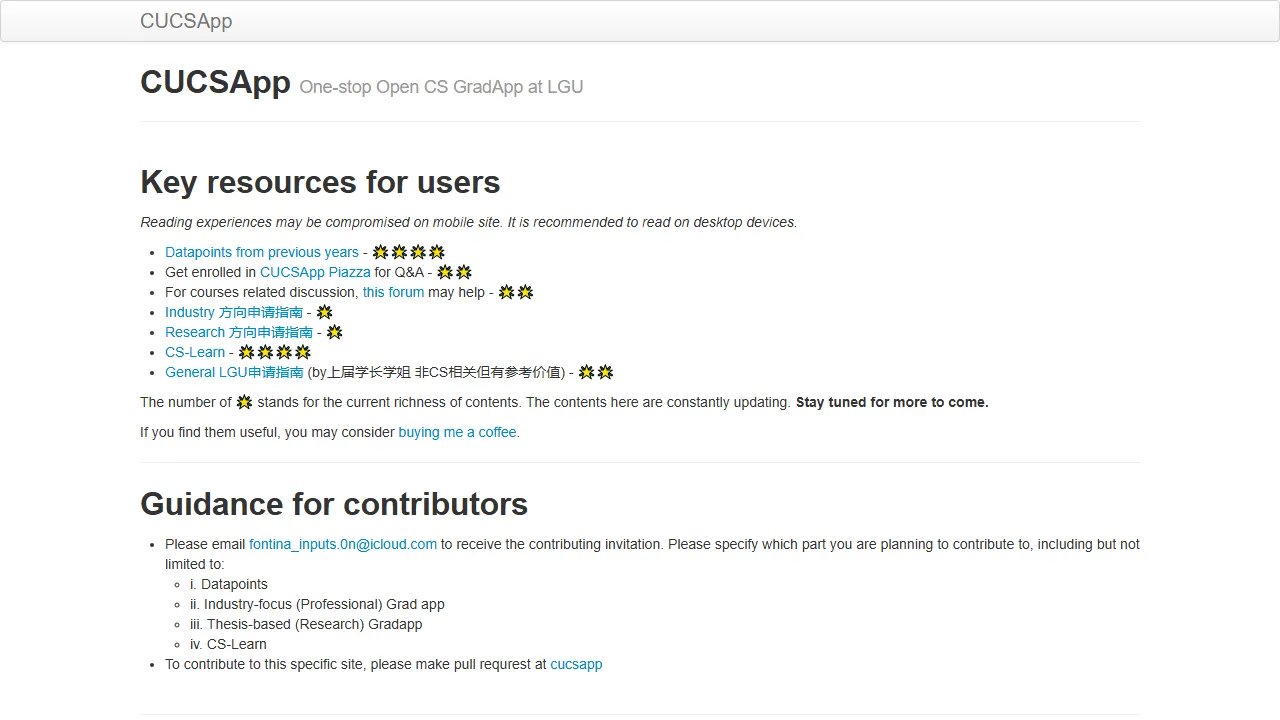Click the "Key resources for users" heading
This screenshot has width=1280, height=720.
(x=320, y=182)
